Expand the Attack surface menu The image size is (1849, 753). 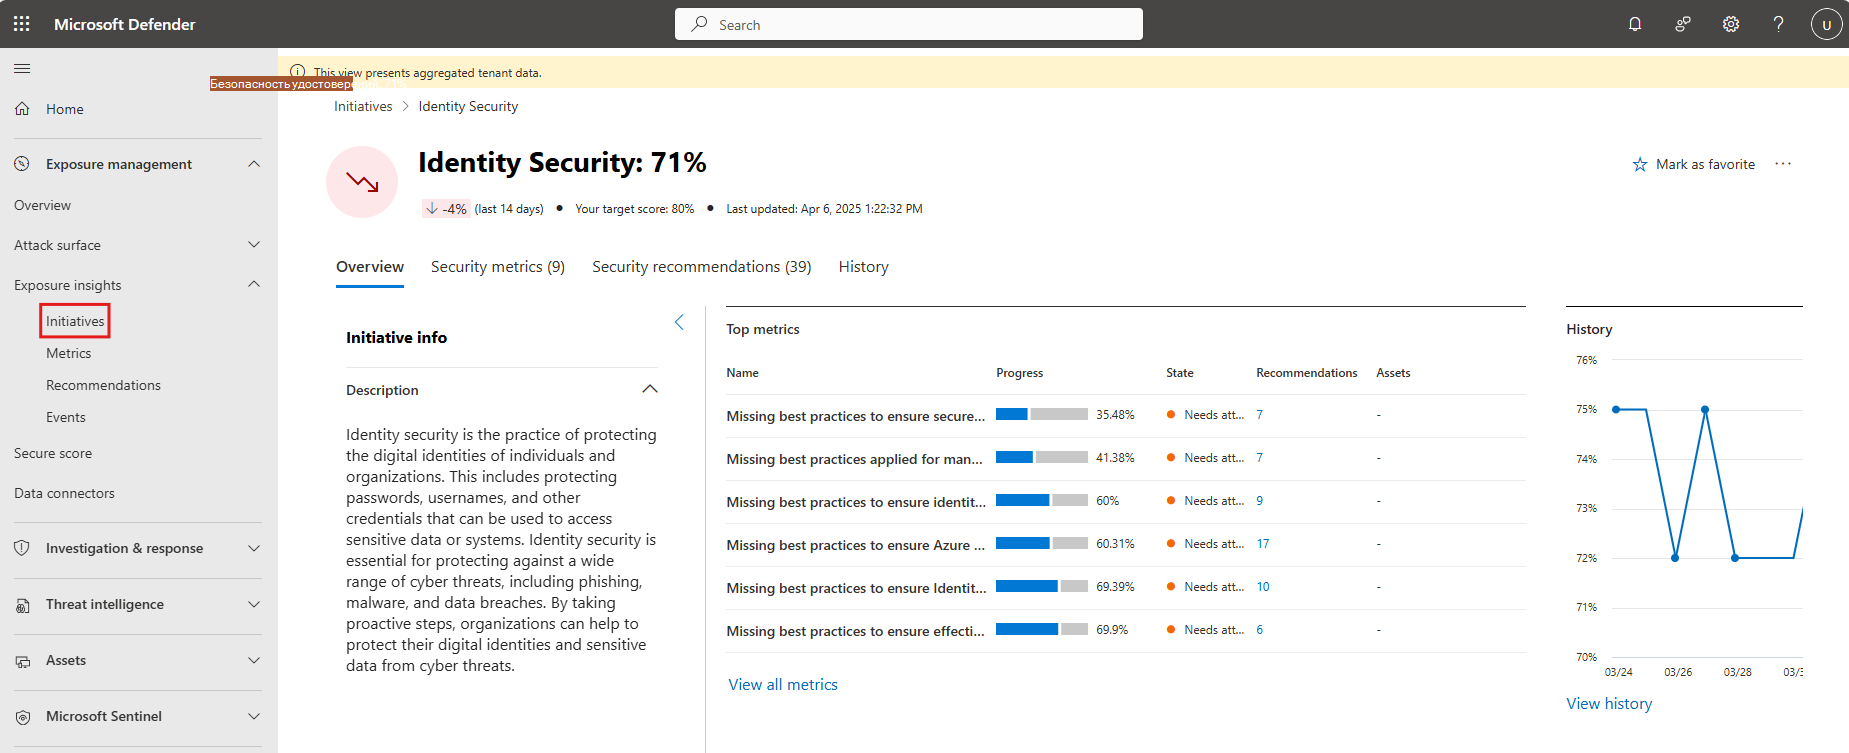pyautogui.click(x=254, y=245)
